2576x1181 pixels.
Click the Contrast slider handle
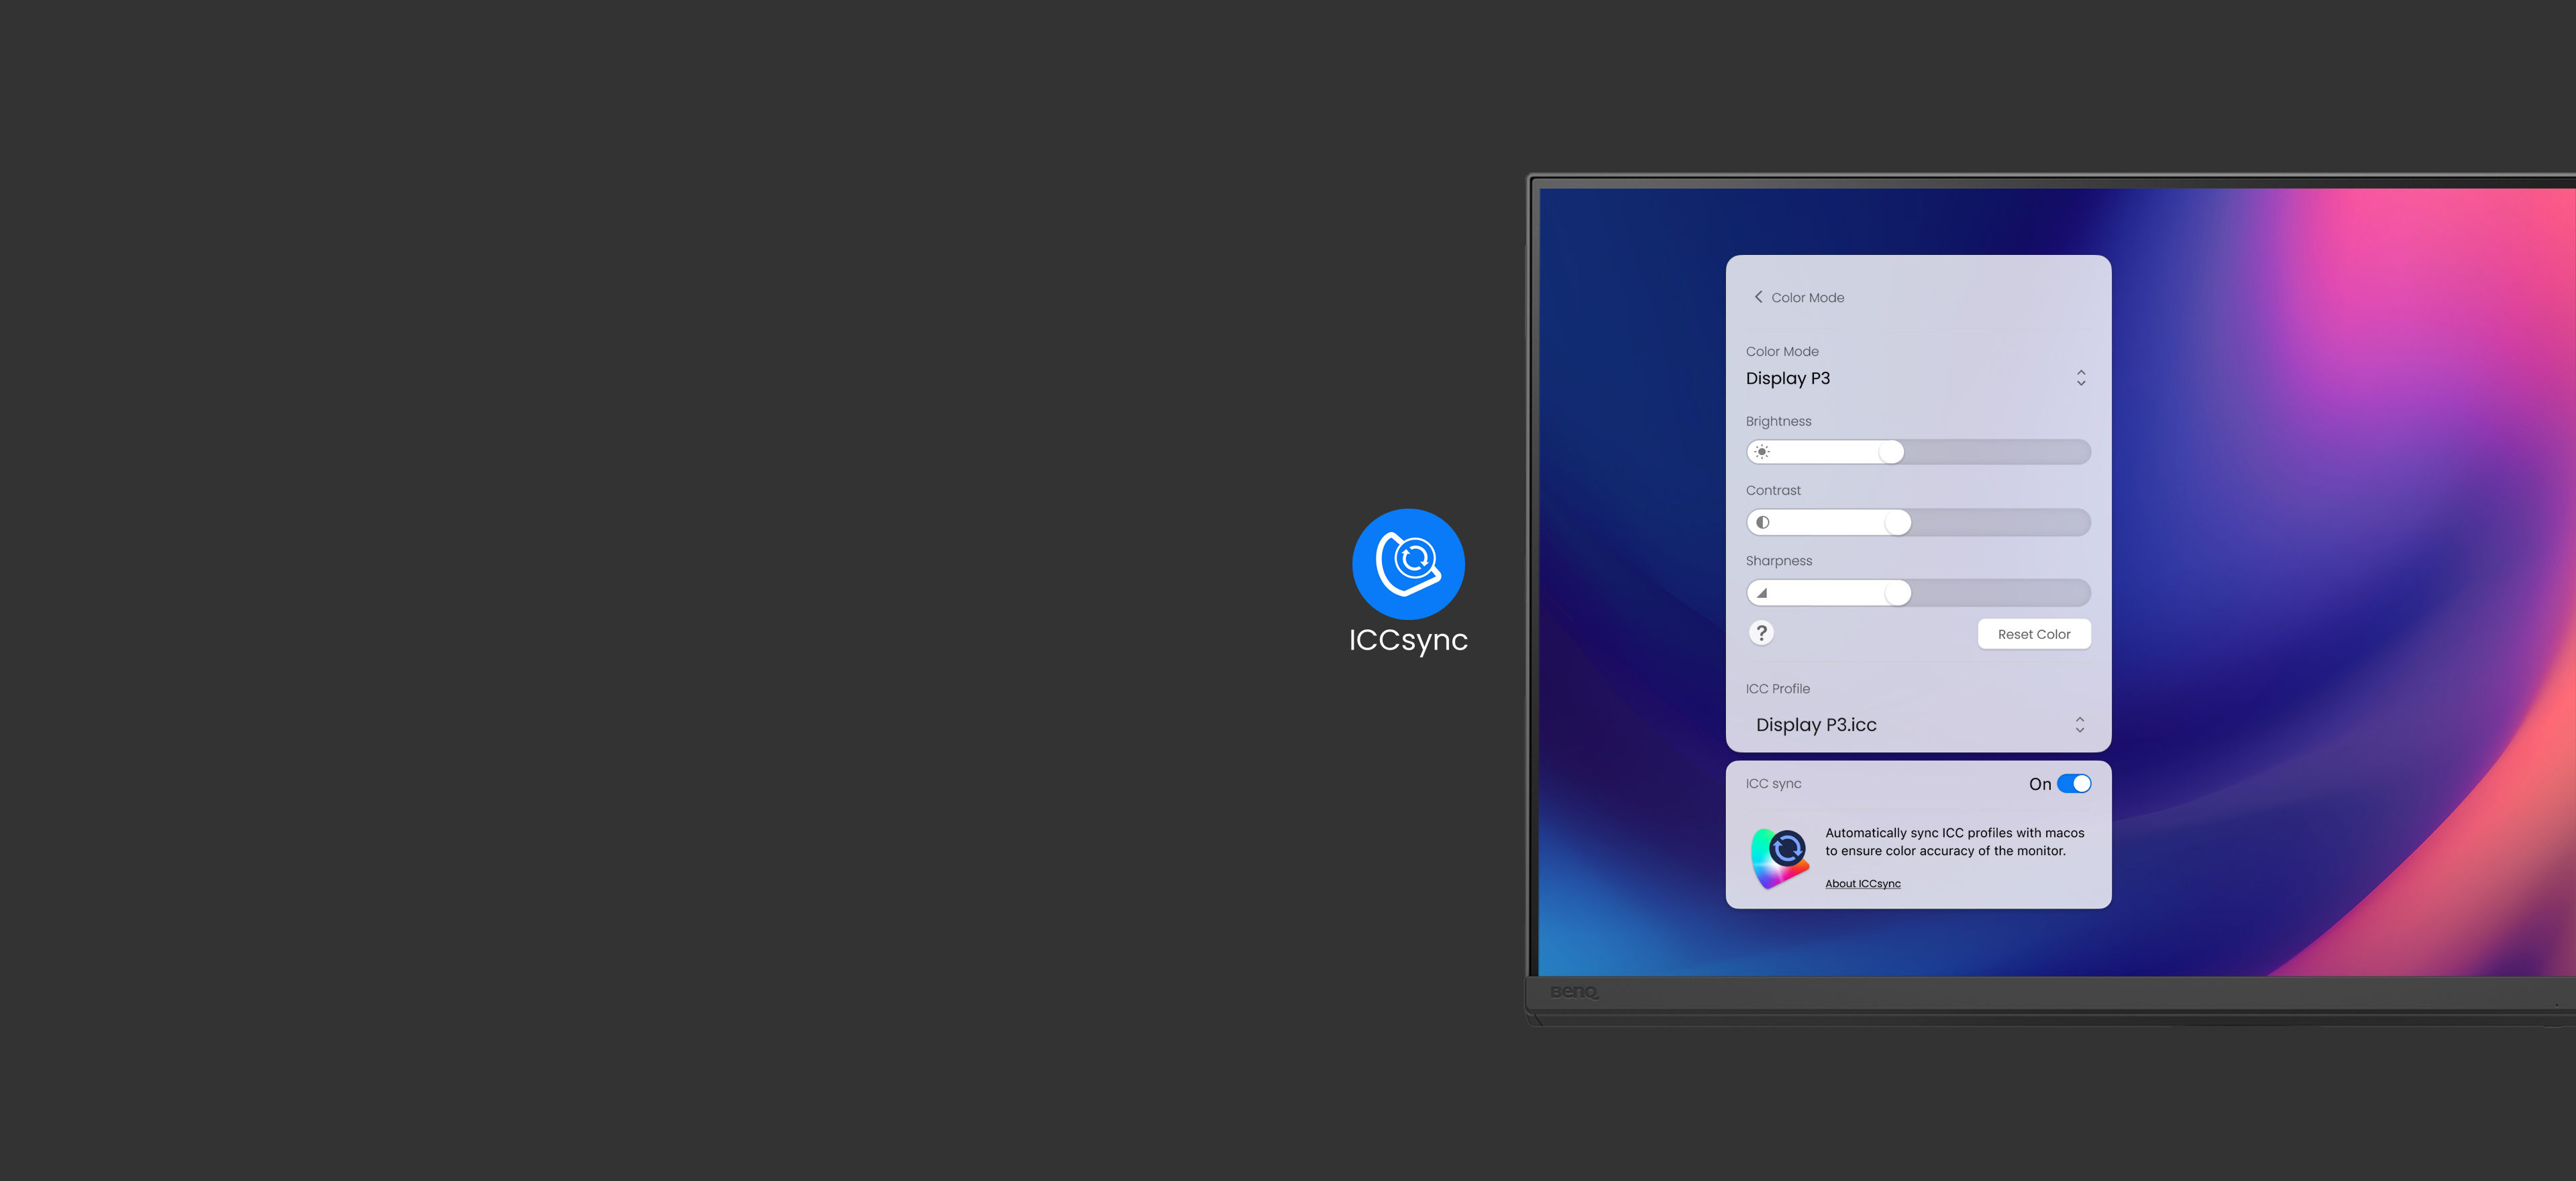click(1896, 522)
